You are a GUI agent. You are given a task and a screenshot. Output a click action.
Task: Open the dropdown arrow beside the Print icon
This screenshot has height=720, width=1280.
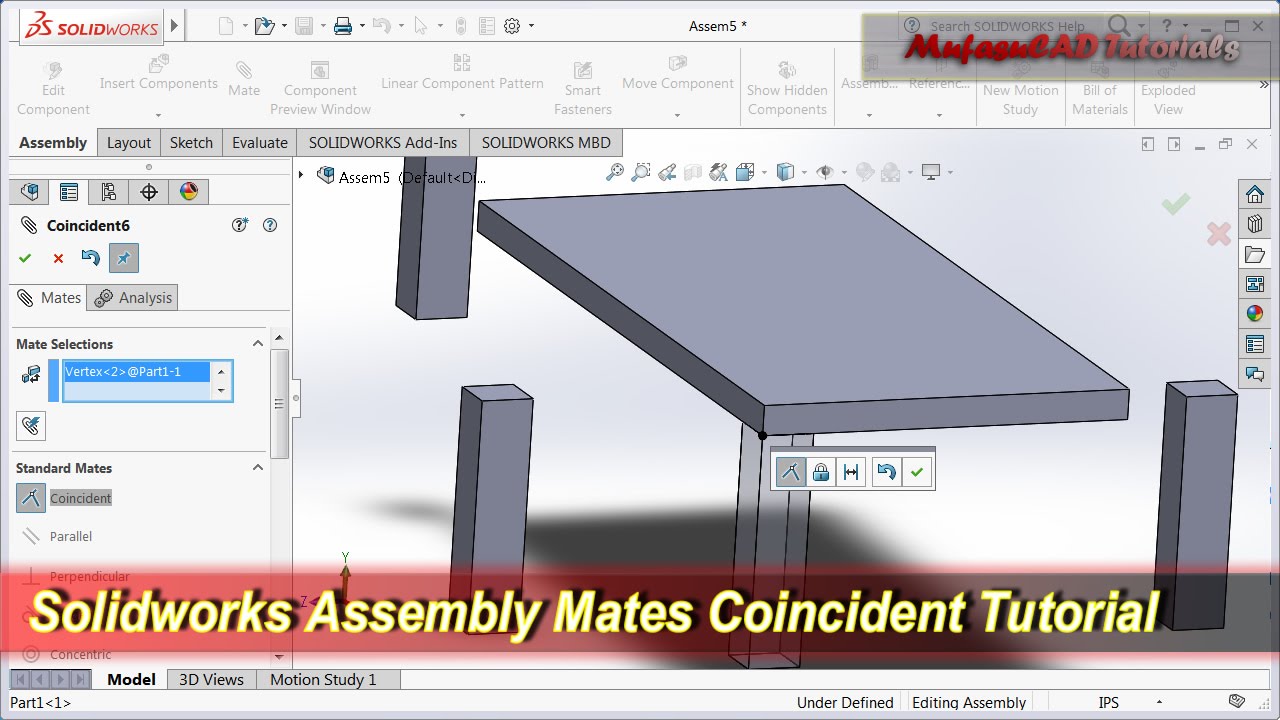[361, 27]
